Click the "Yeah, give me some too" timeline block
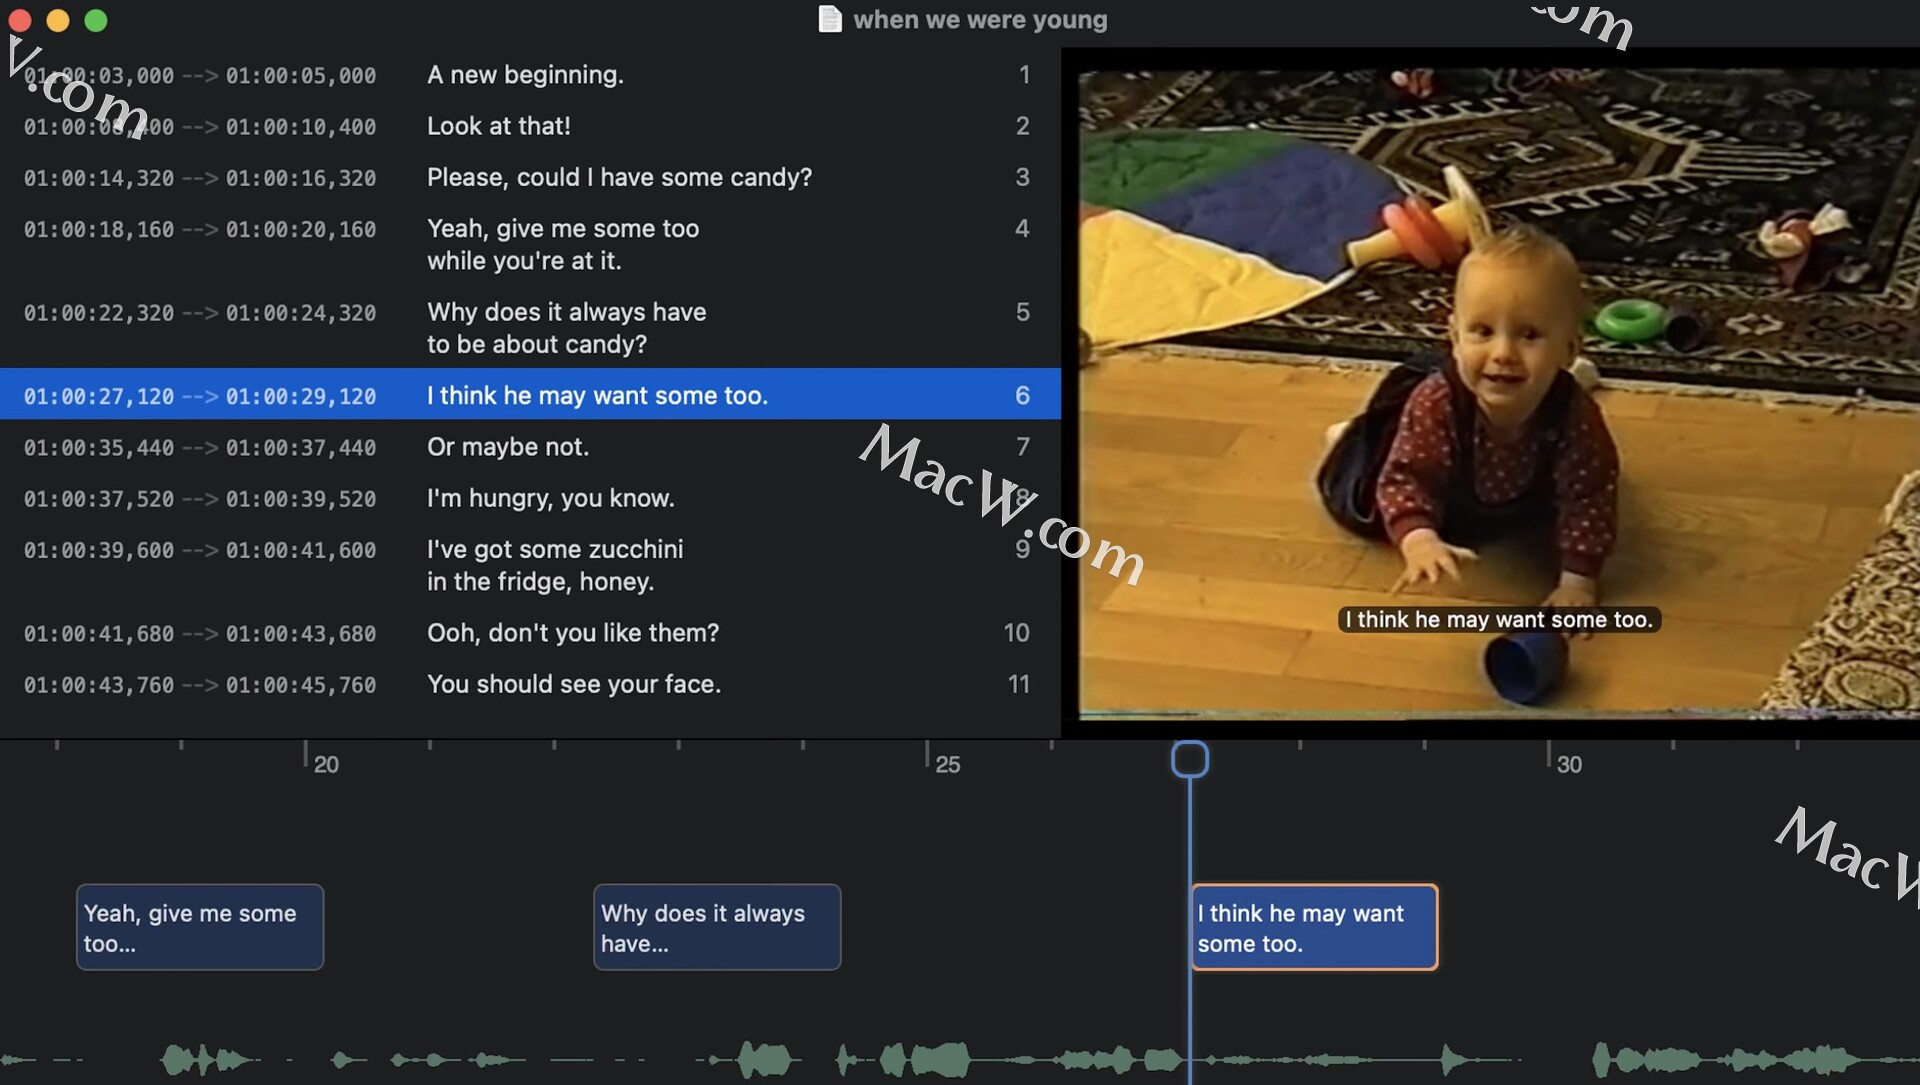The image size is (1920, 1085). (x=199, y=927)
